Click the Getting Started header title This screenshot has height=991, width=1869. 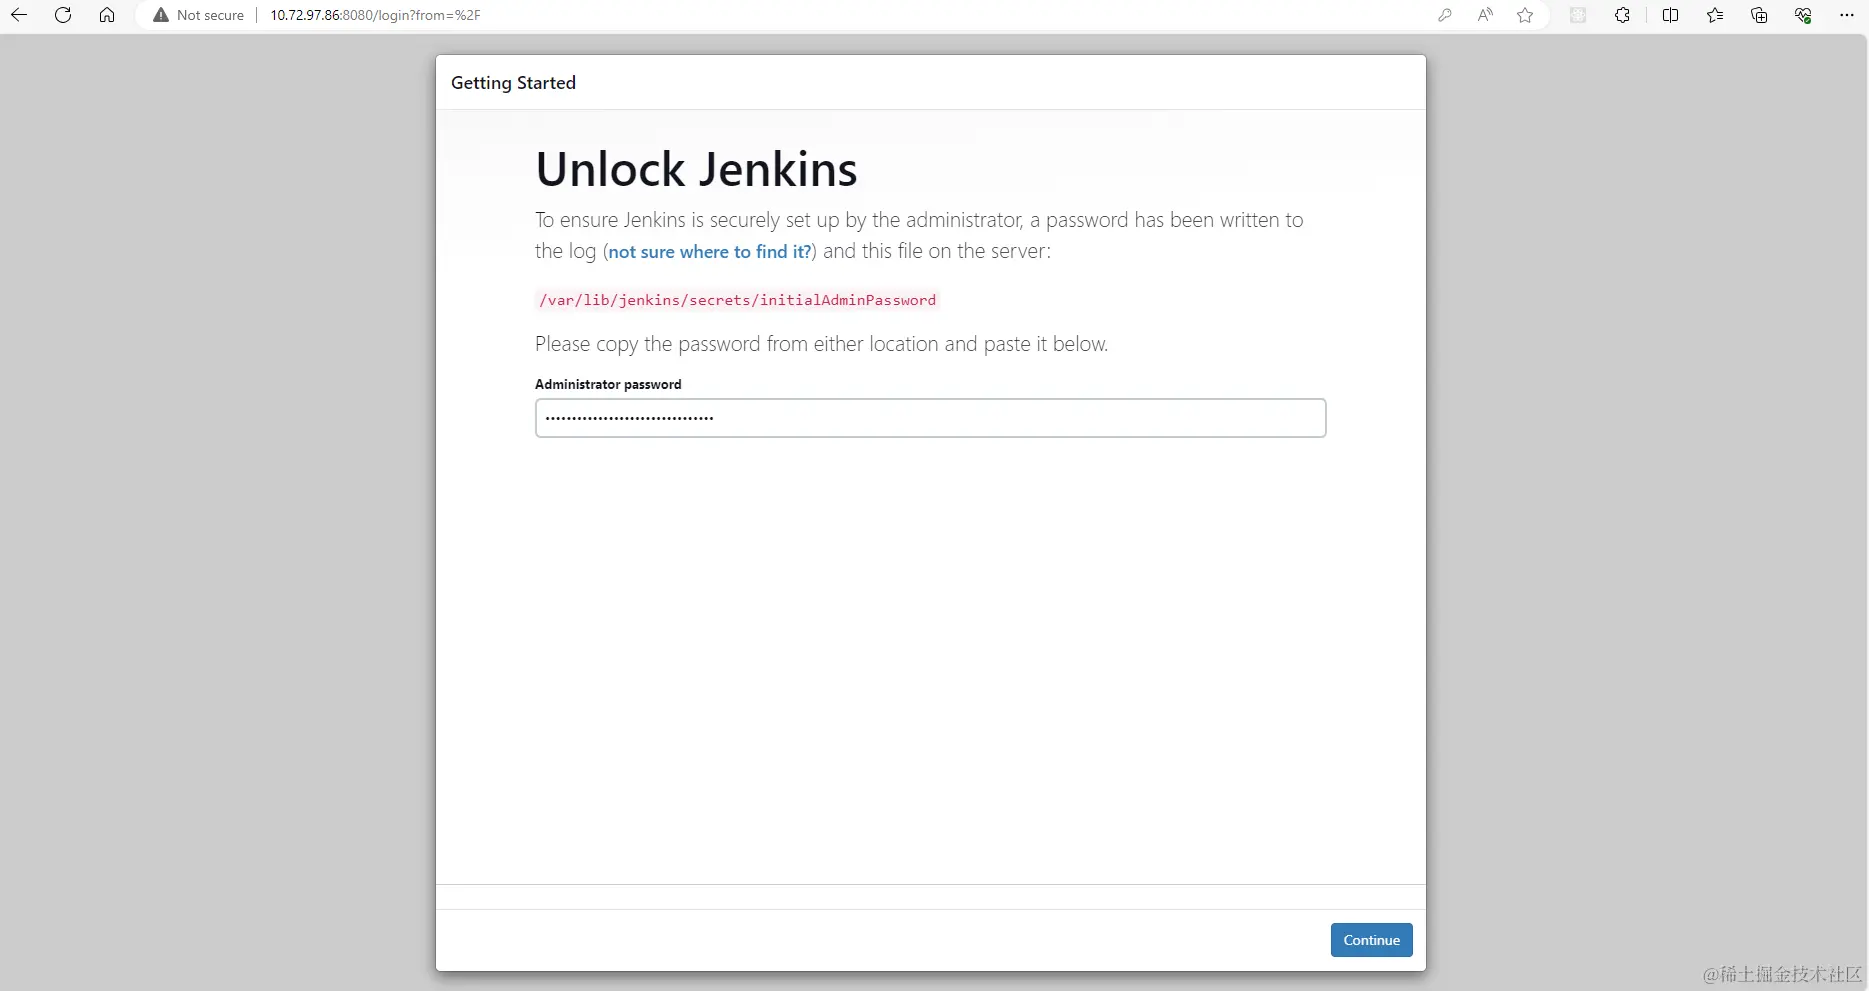[x=513, y=83]
